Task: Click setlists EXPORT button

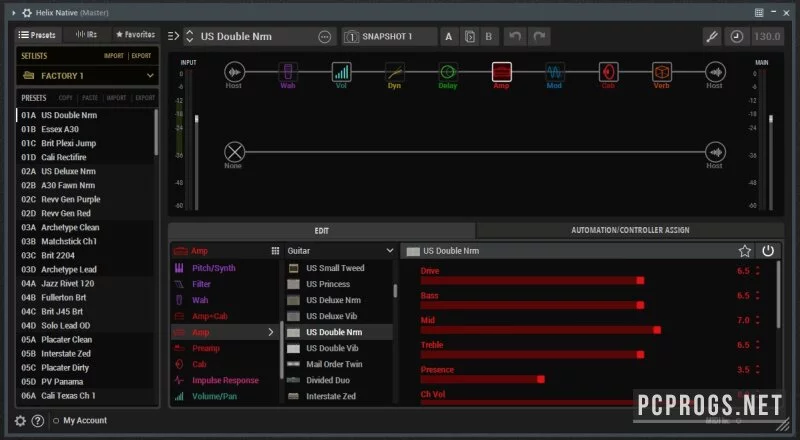Action: tap(141, 56)
